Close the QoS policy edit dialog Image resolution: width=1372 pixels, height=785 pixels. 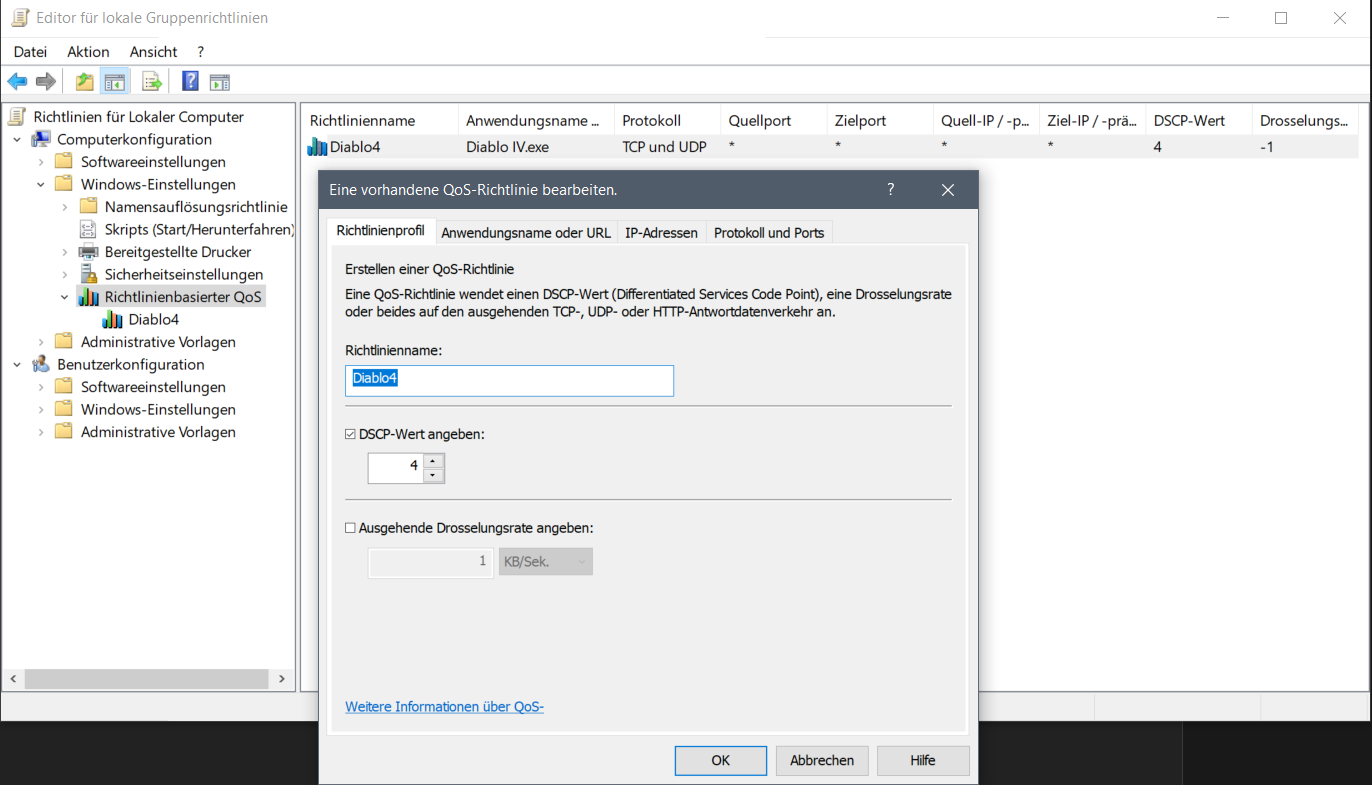point(948,189)
